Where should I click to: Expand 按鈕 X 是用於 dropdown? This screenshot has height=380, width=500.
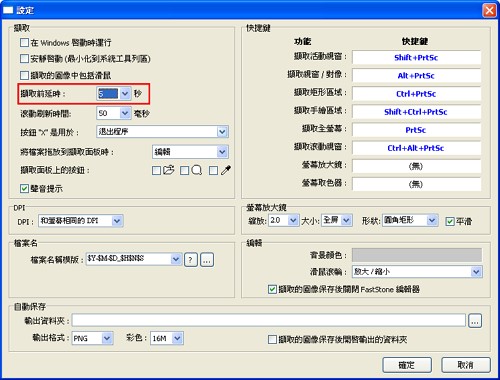tap(222, 132)
